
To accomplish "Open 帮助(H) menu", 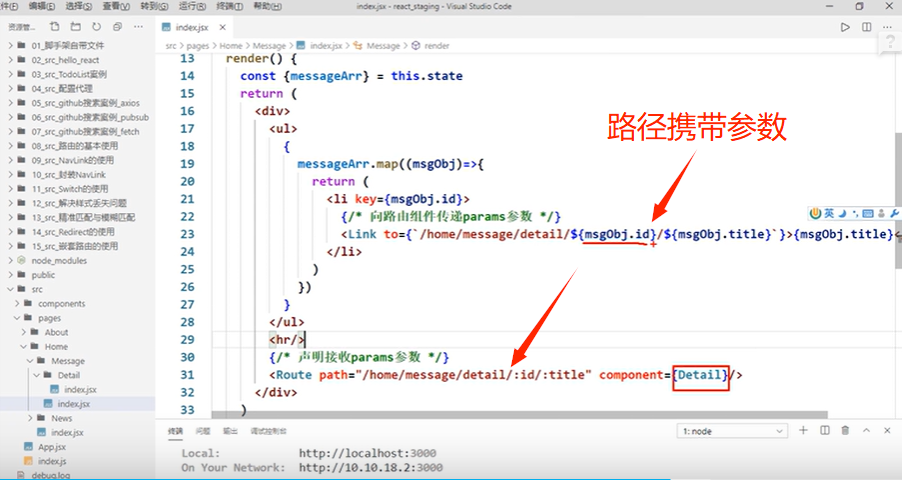I will click(x=267, y=6).
